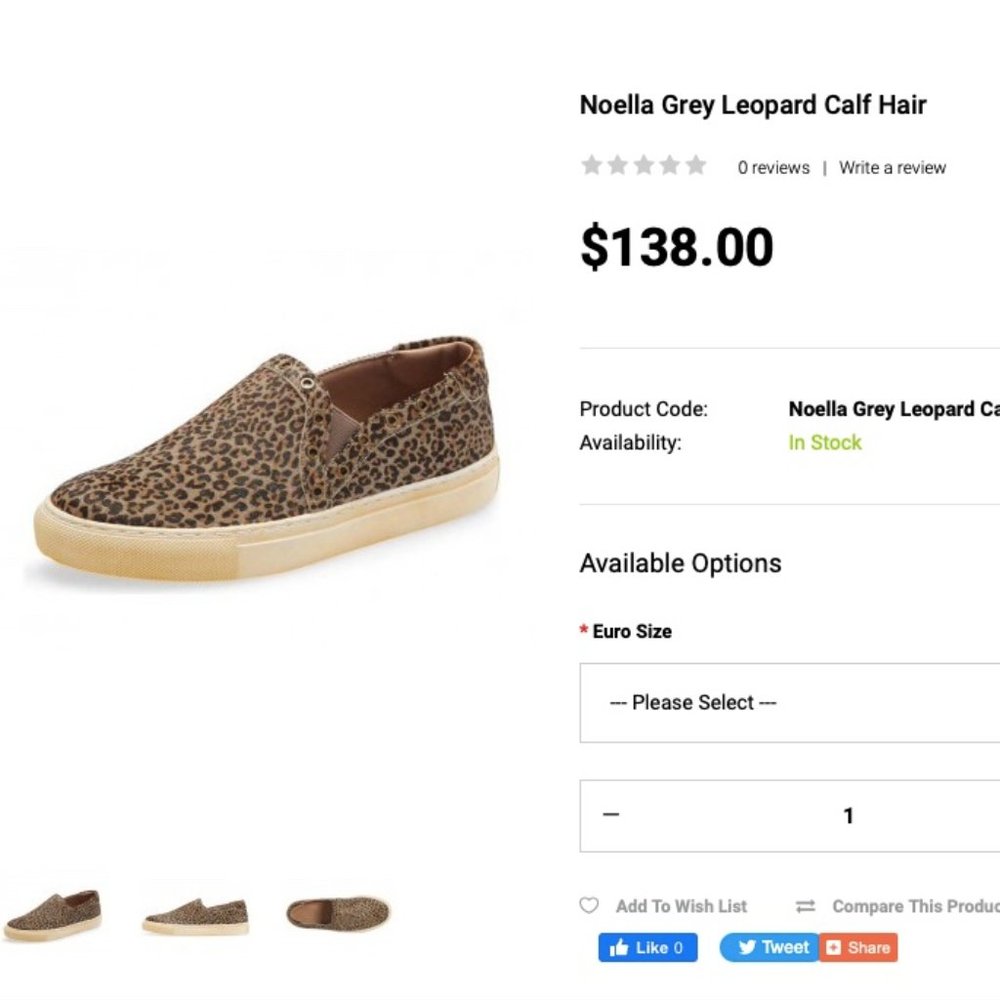Select the fifth rating star
Viewport: 1000px width, 1000px height.
point(695,165)
